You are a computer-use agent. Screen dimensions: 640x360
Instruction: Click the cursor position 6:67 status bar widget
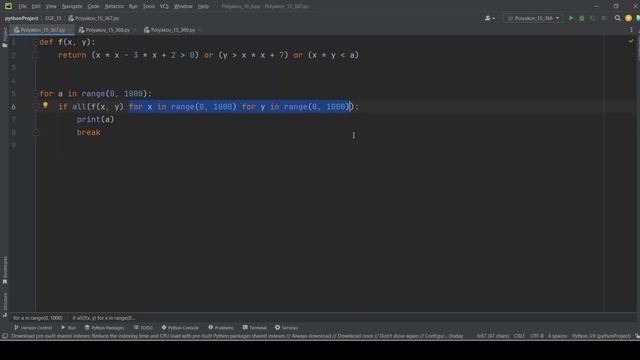(493, 336)
